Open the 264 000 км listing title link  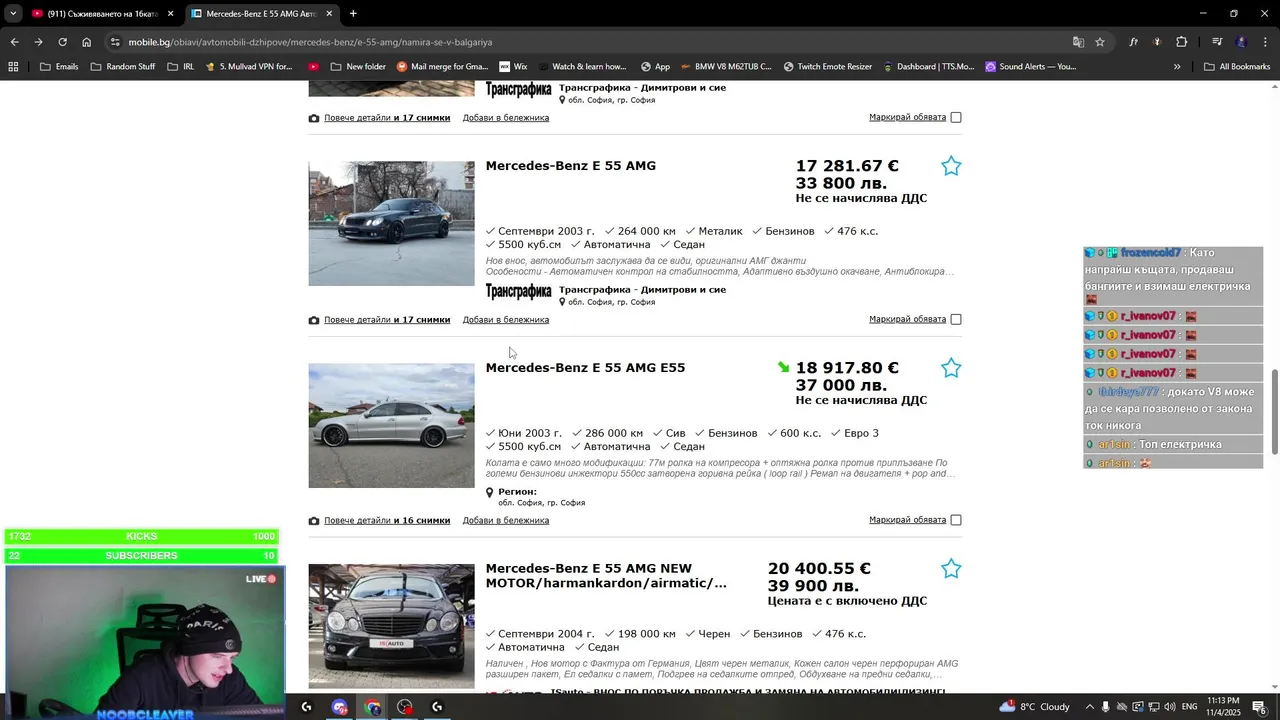pyautogui.click(x=571, y=166)
